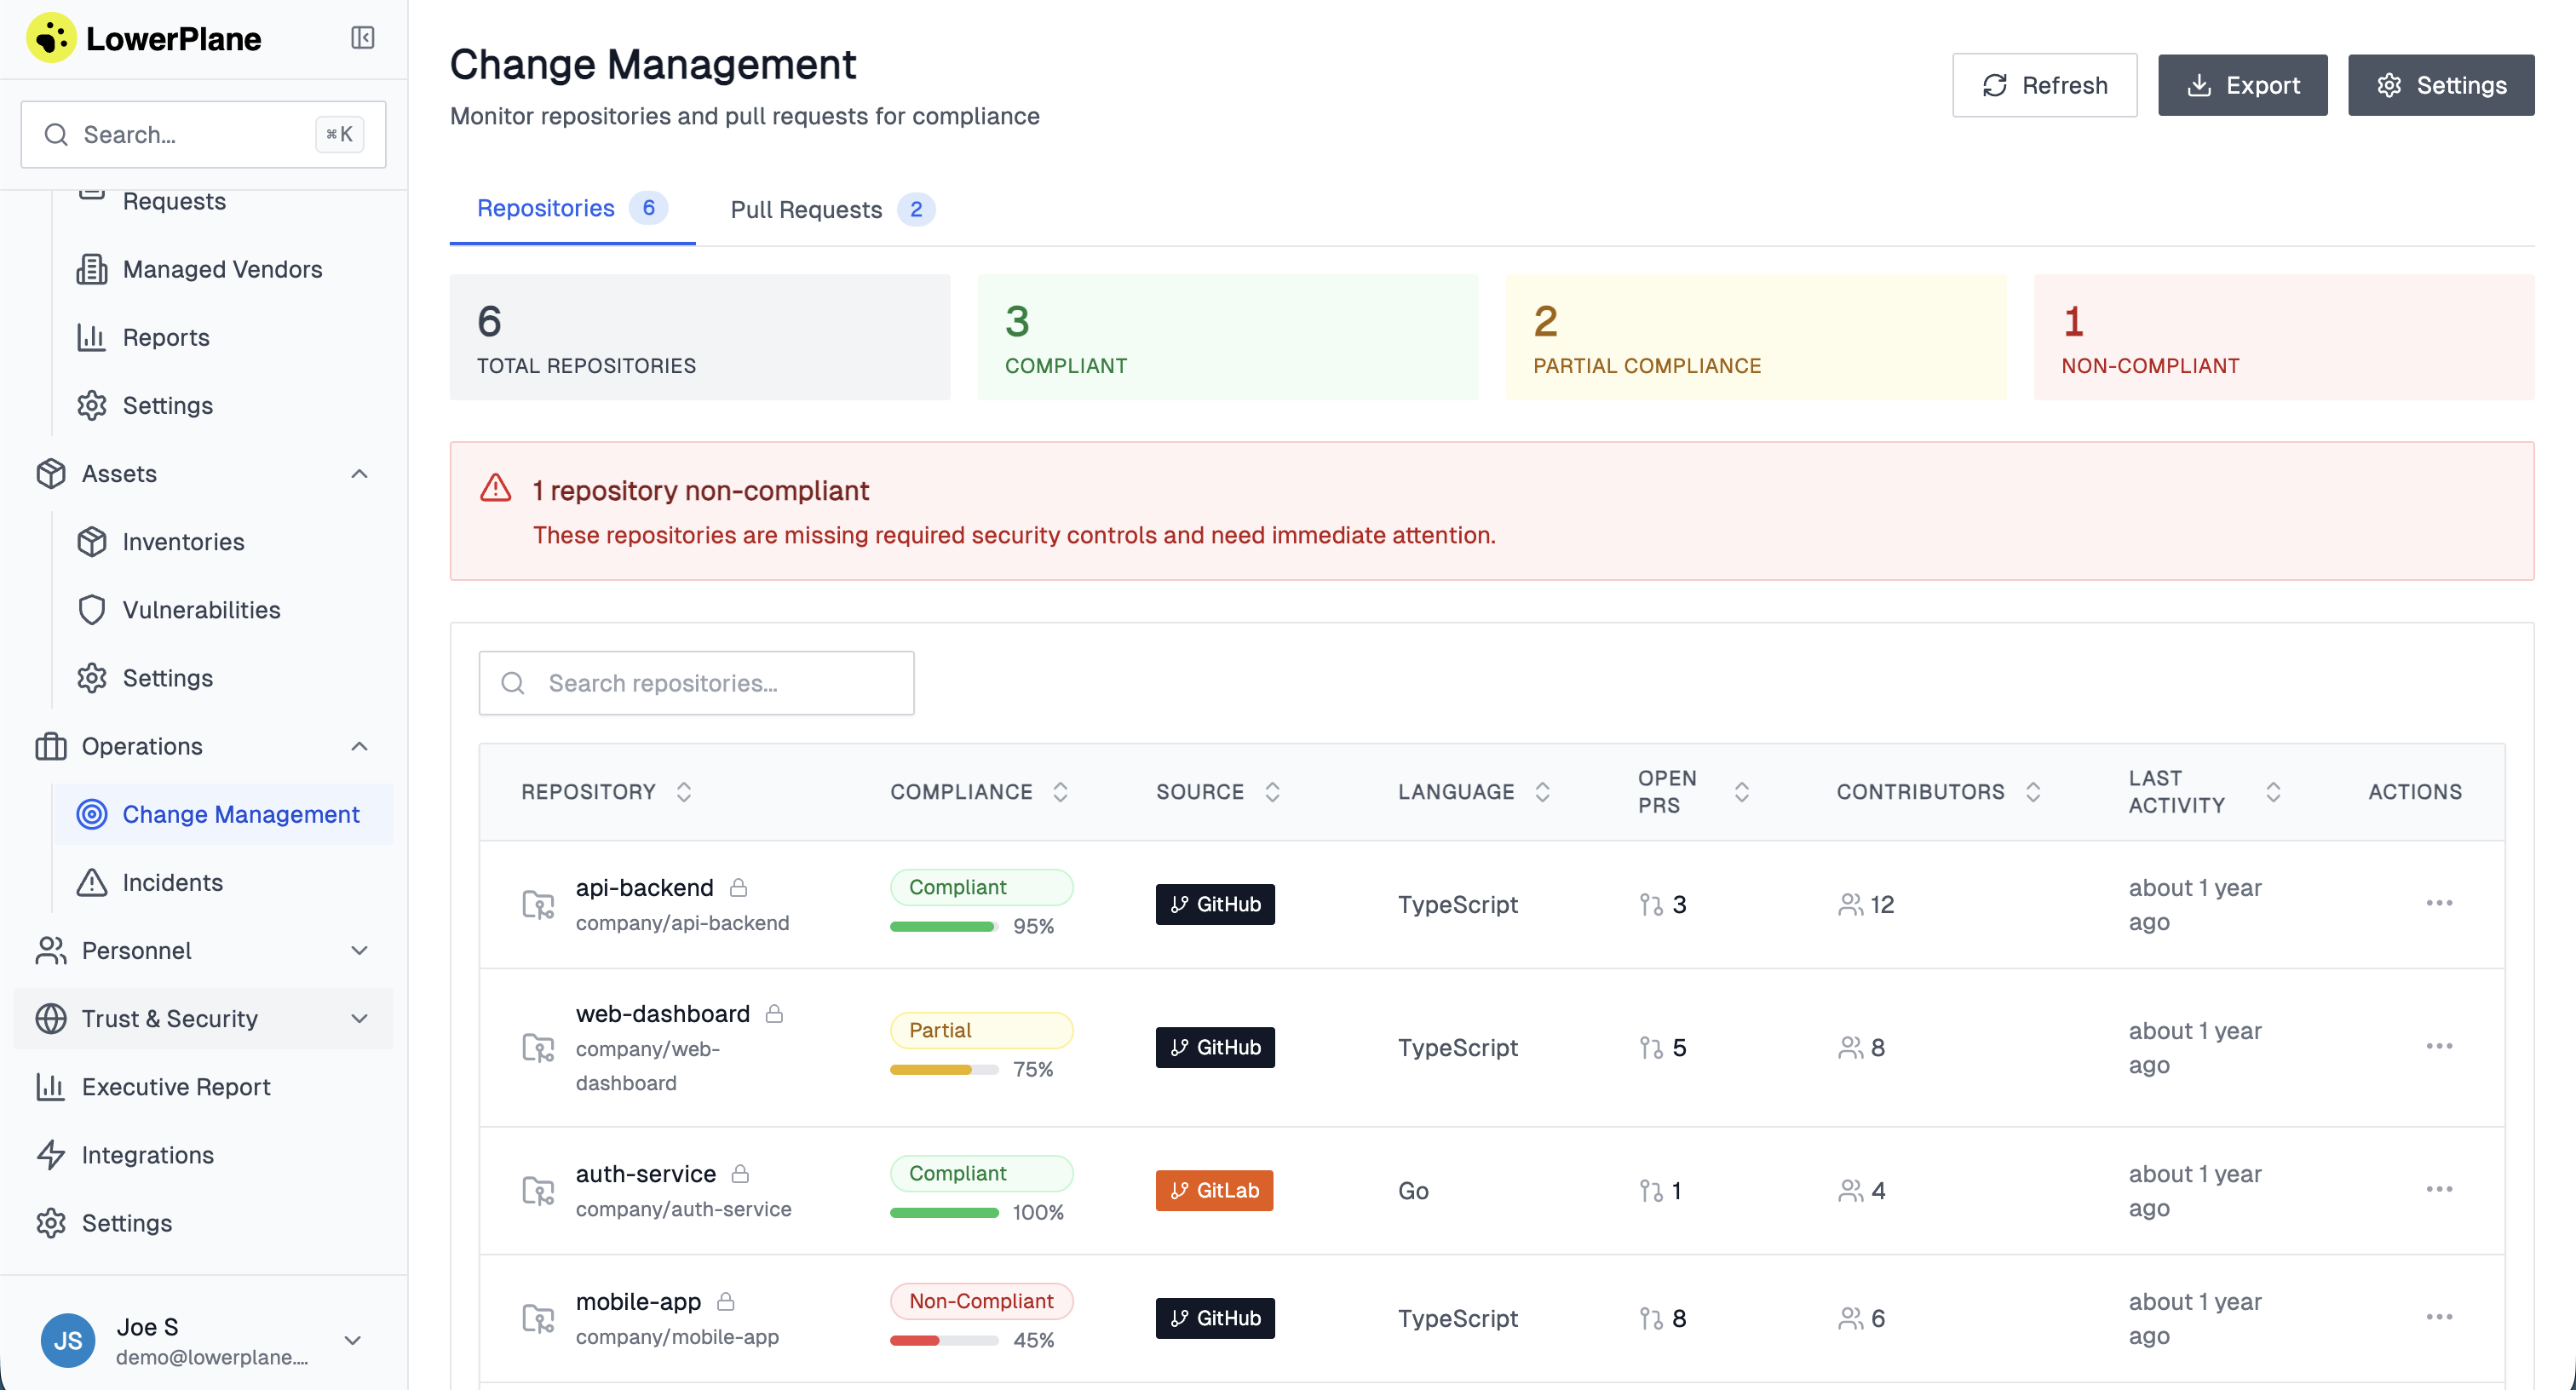Open Integrations via the lightning bolt icon
Viewport: 2576px width, 1390px height.
point(51,1155)
